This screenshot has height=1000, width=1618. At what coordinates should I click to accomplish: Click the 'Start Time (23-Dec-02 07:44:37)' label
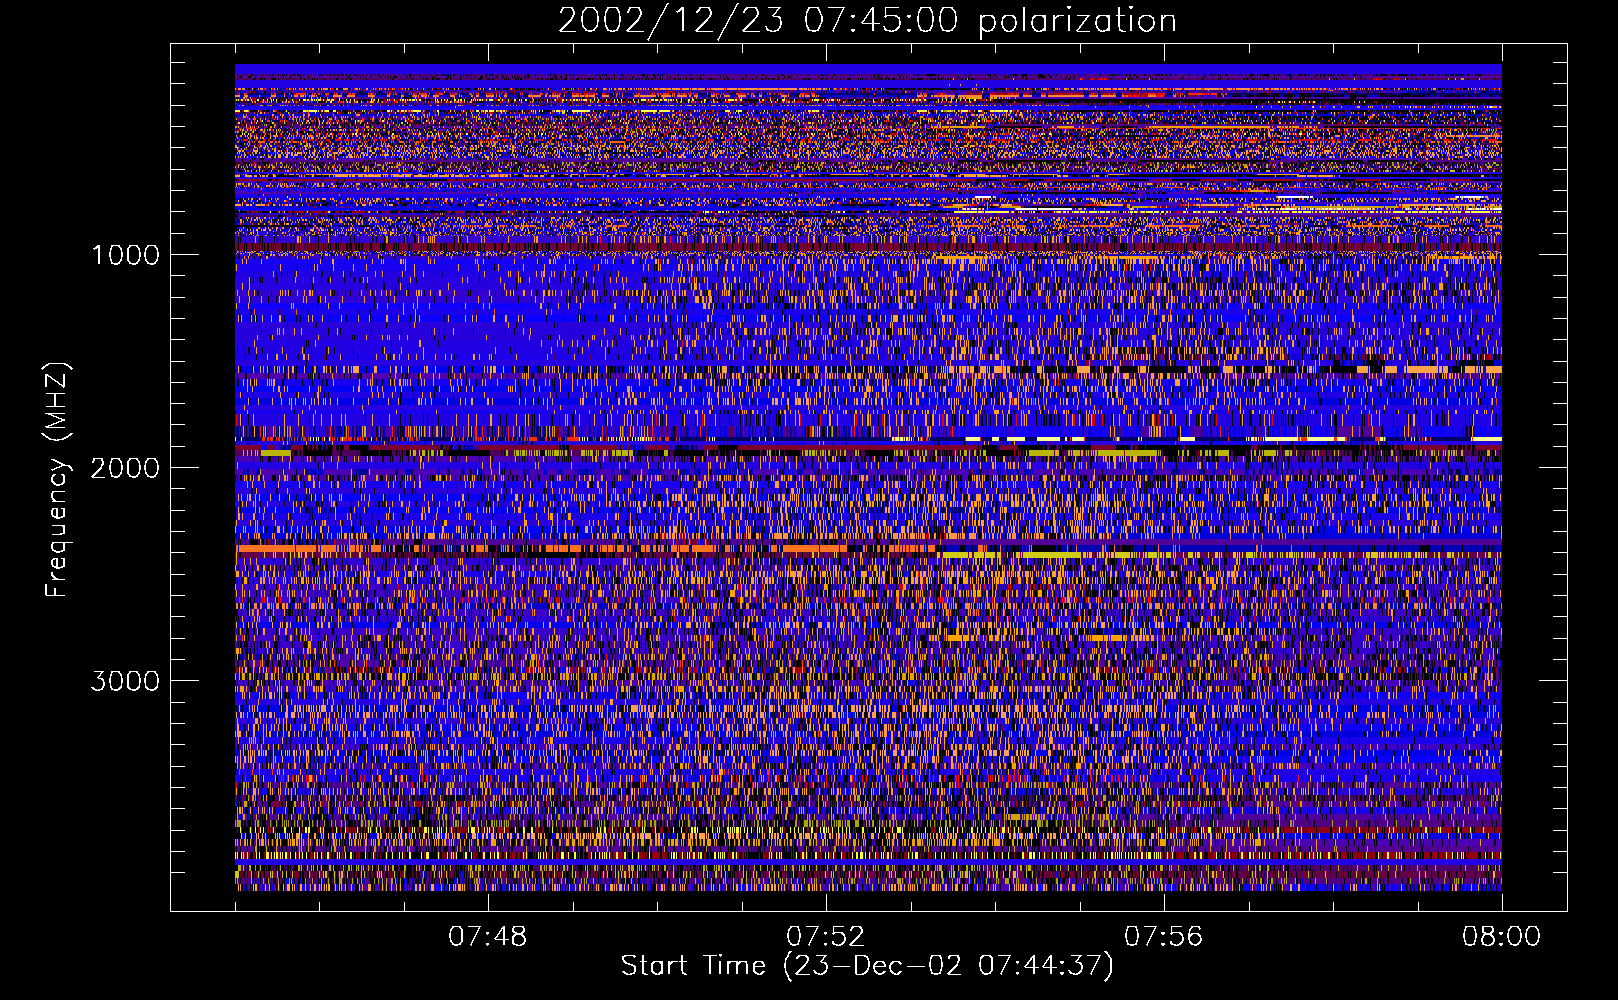click(x=867, y=966)
